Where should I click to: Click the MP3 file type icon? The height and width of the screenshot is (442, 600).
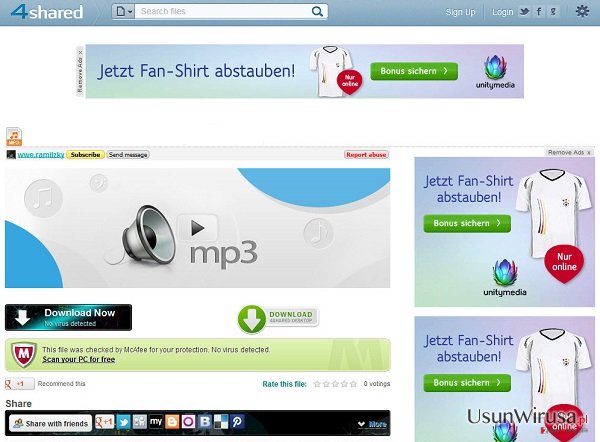coord(14,137)
